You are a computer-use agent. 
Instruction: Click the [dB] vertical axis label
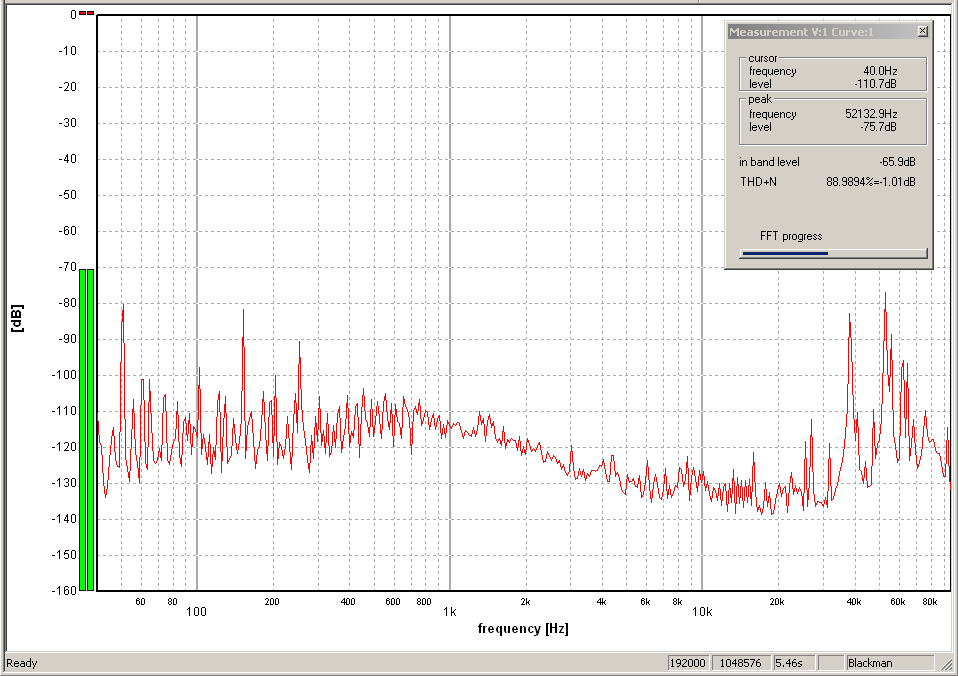[x=17, y=318]
